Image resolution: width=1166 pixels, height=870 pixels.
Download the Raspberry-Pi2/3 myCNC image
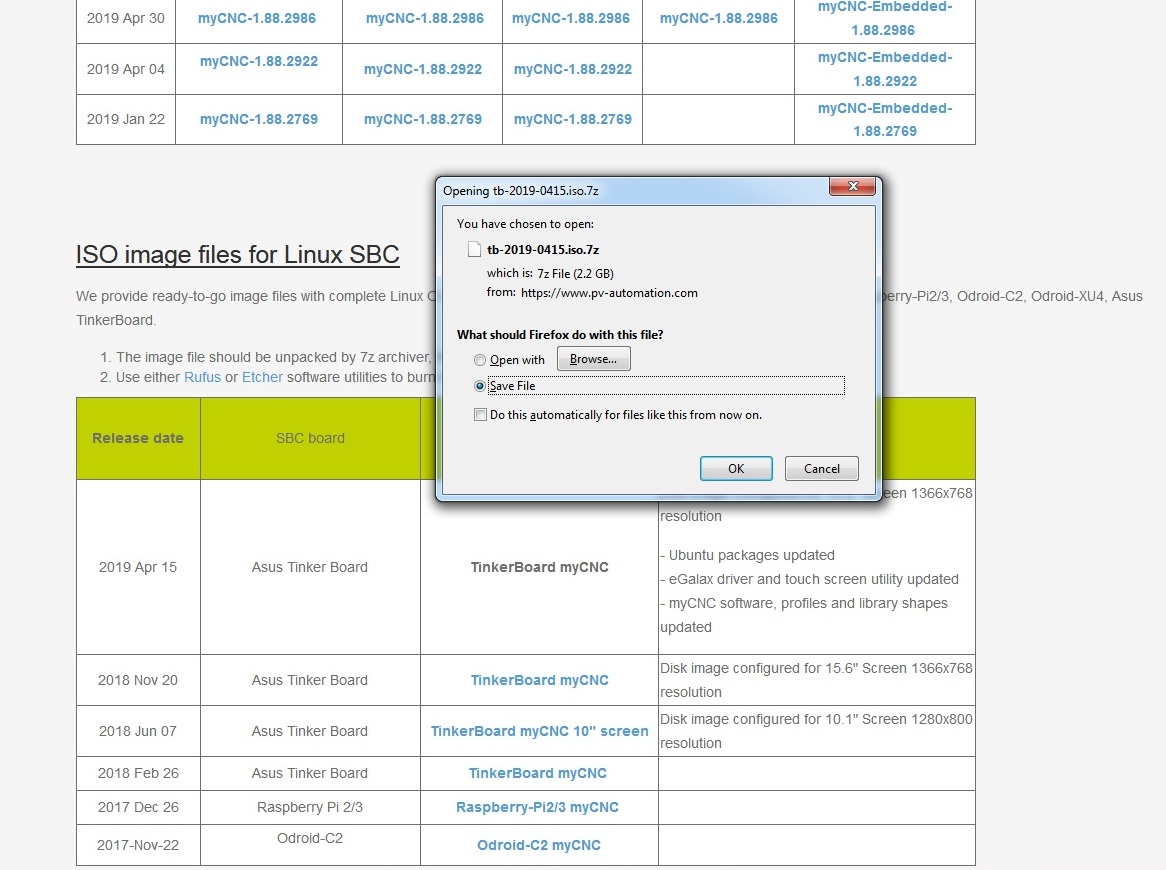coord(537,807)
